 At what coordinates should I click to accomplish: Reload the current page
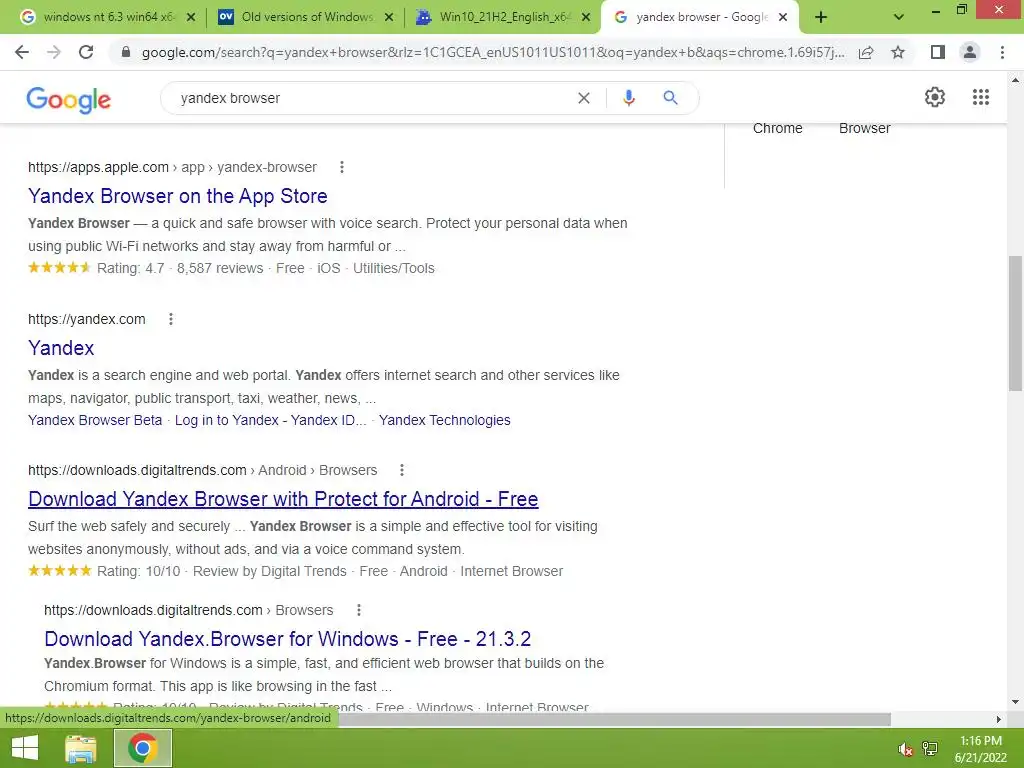[x=86, y=52]
